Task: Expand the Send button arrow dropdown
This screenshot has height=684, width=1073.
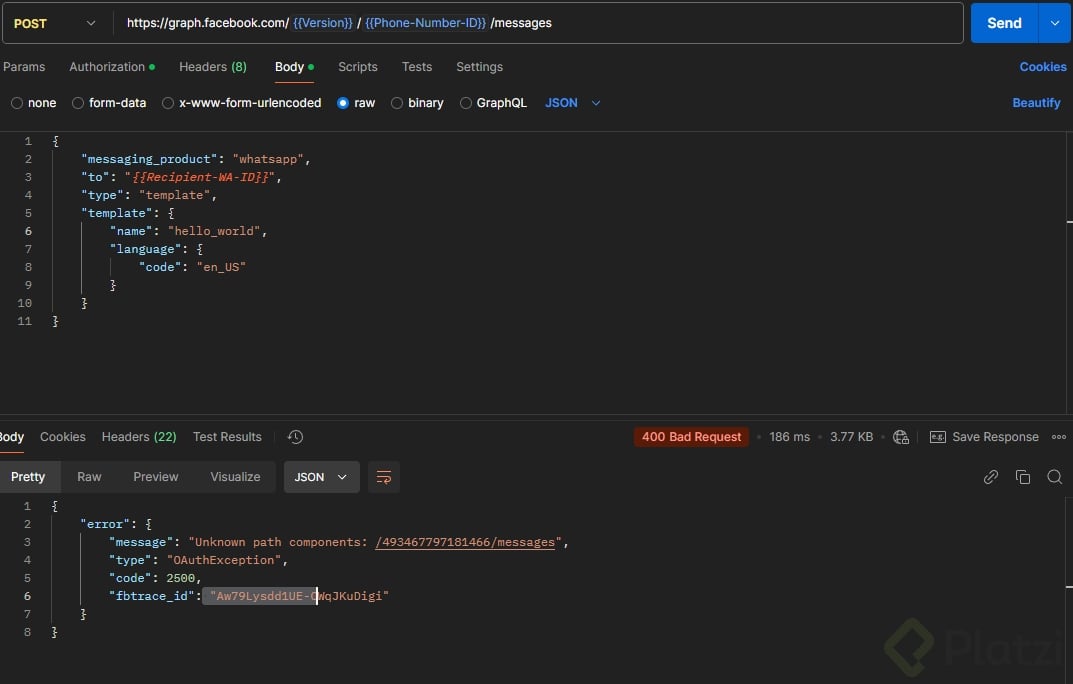Action: (x=1055, y=23)
